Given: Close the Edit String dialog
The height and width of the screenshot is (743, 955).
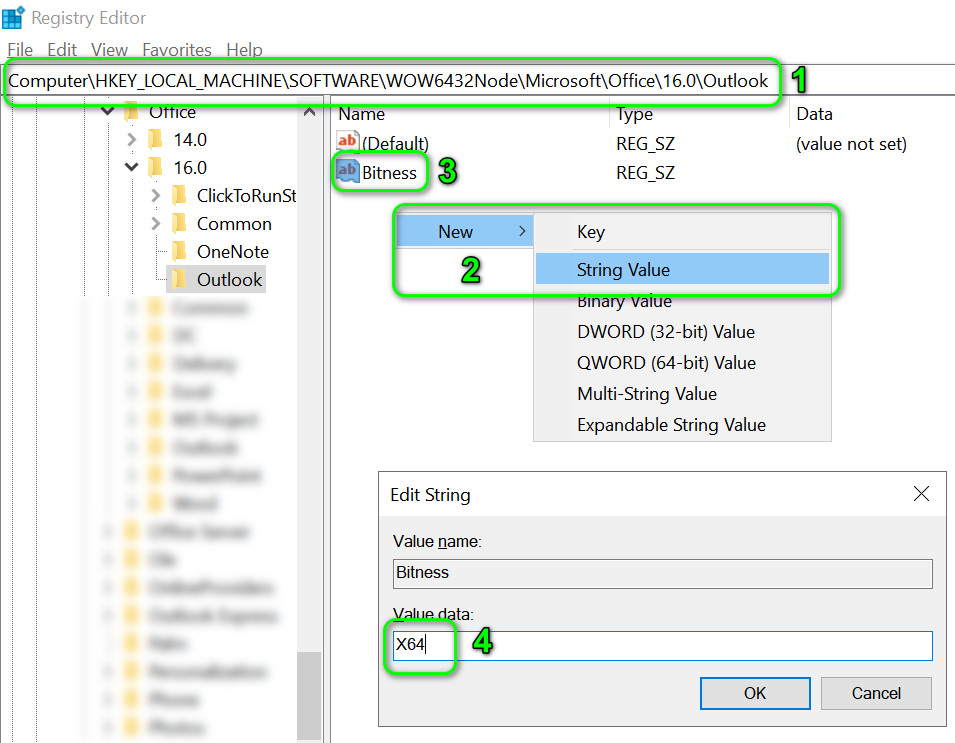Looking at the screenshot, I should coord(922,494).
